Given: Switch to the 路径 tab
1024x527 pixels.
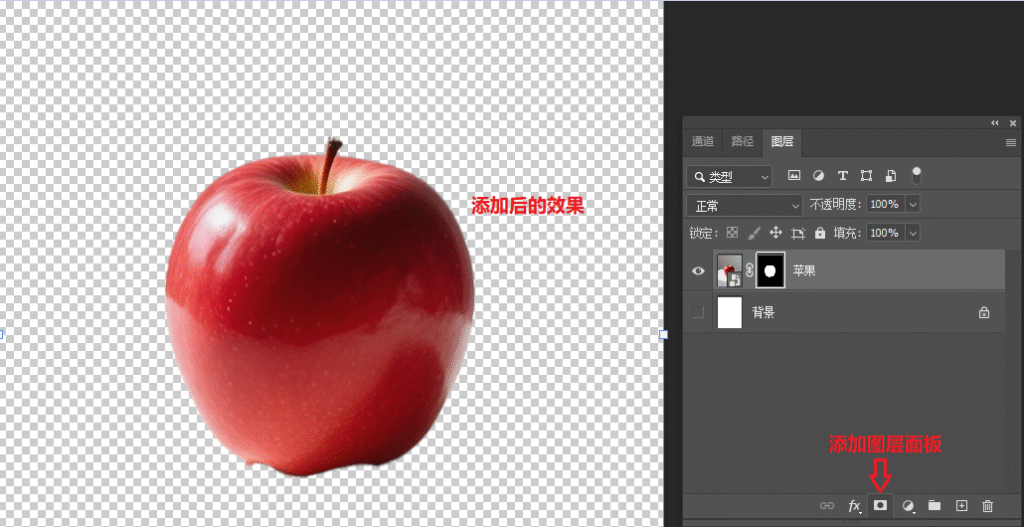Looking at the screenshot, I should 742,142.
